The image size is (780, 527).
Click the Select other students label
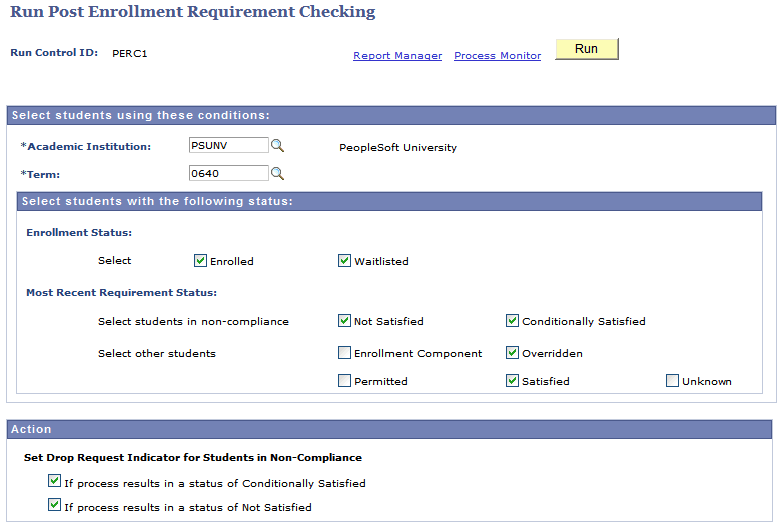coord(157,353)
